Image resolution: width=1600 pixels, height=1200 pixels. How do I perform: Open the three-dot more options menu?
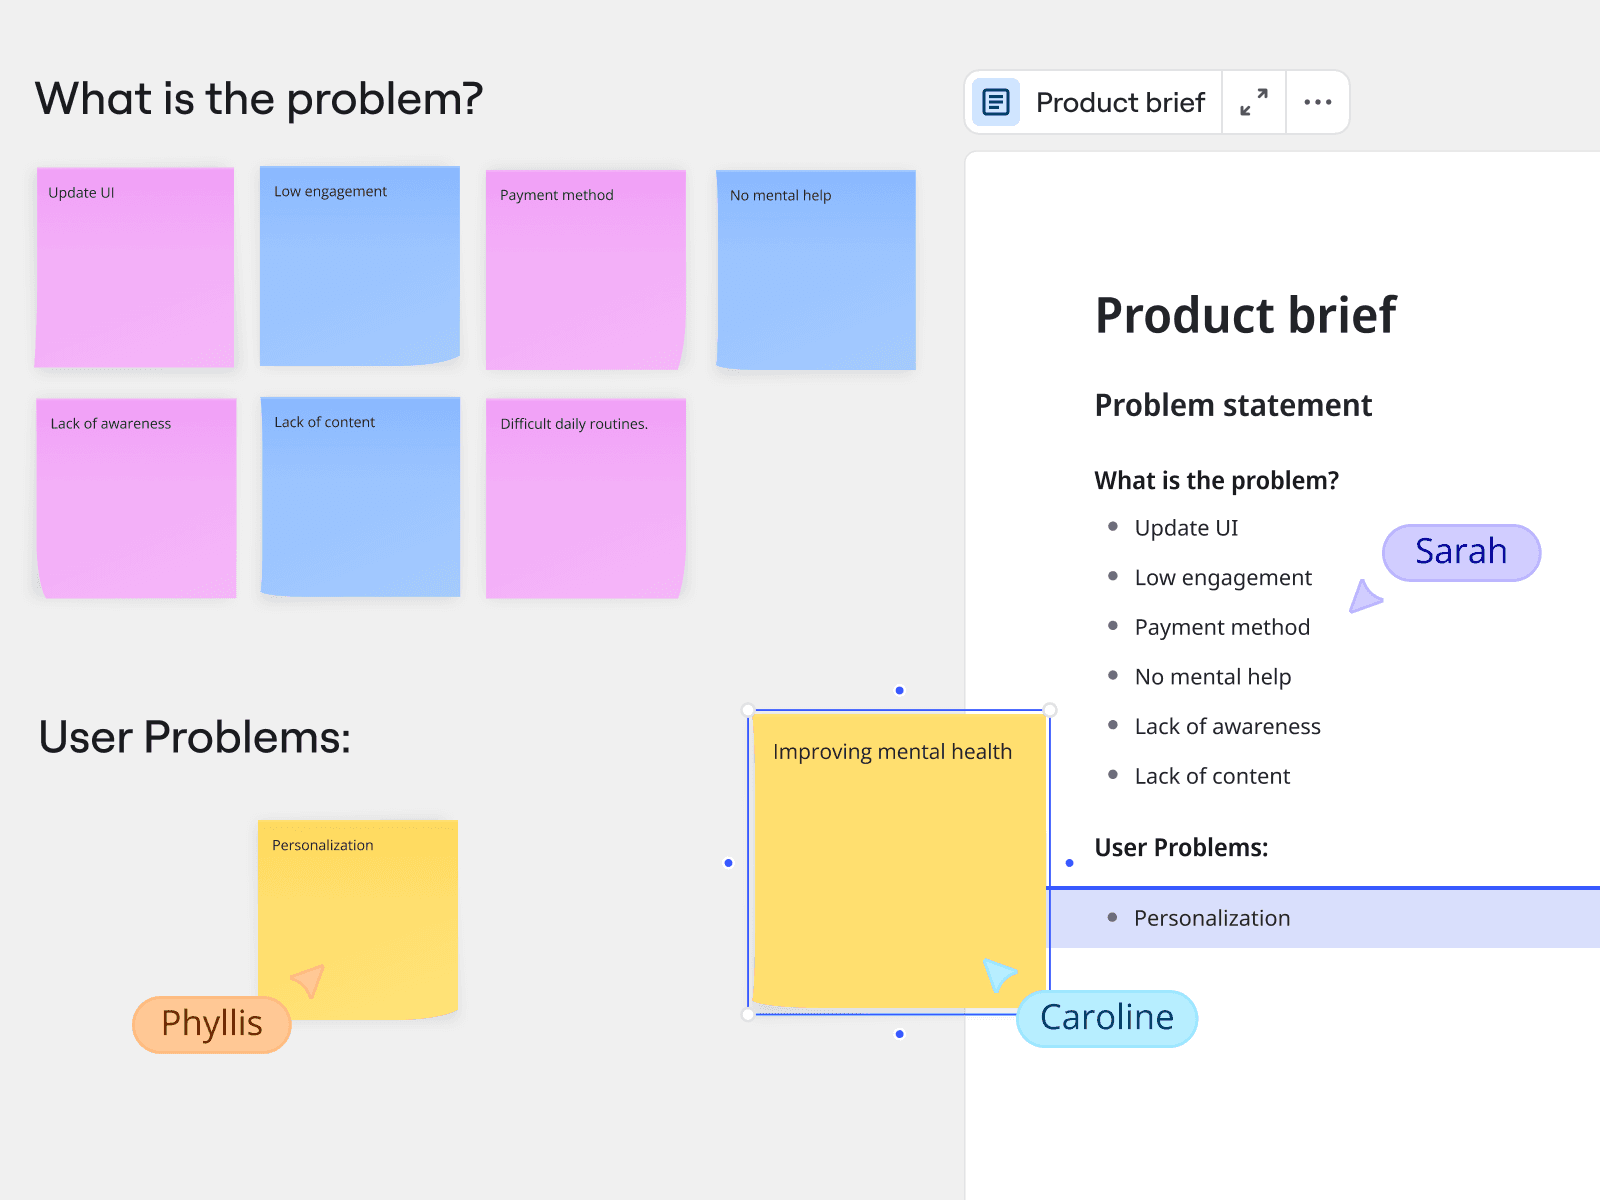(1318, 102)
